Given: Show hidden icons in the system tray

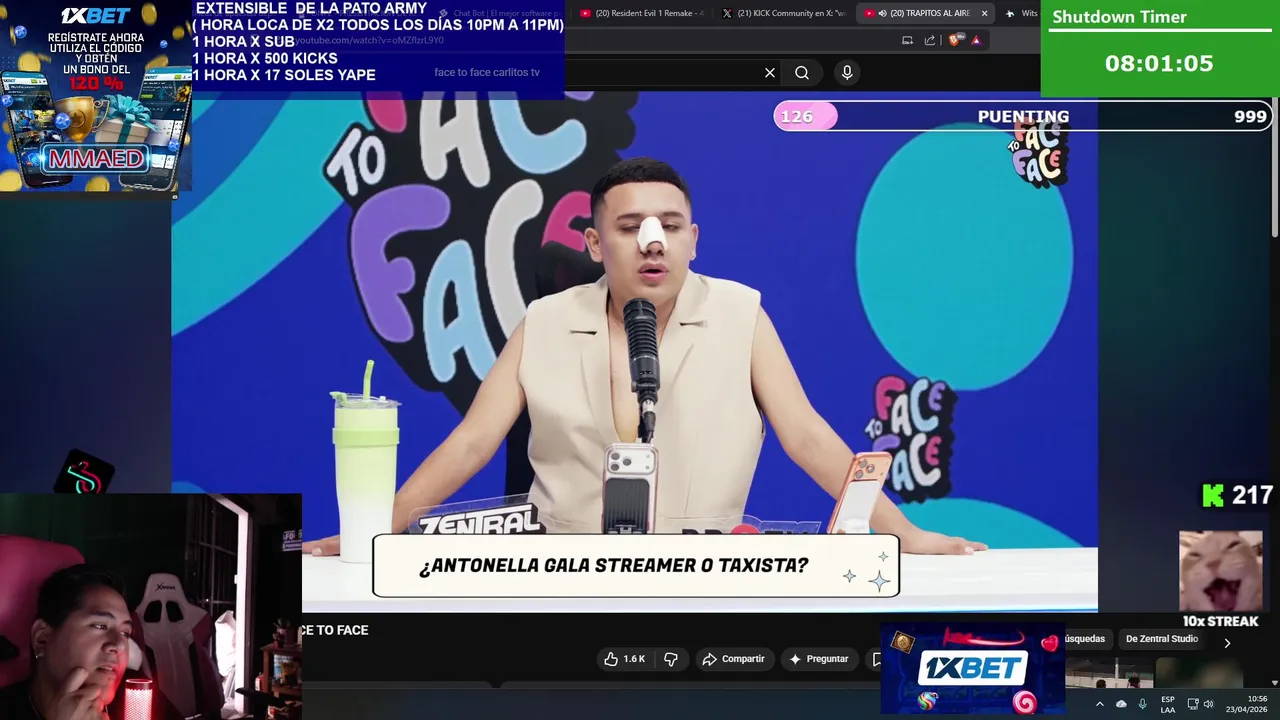Looking at the screenshot, I should [1099, 704].
